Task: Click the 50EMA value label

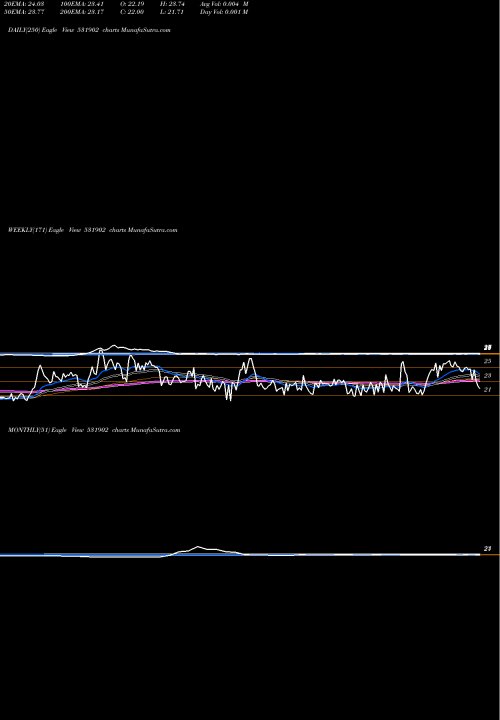Action: click(24, 12)
